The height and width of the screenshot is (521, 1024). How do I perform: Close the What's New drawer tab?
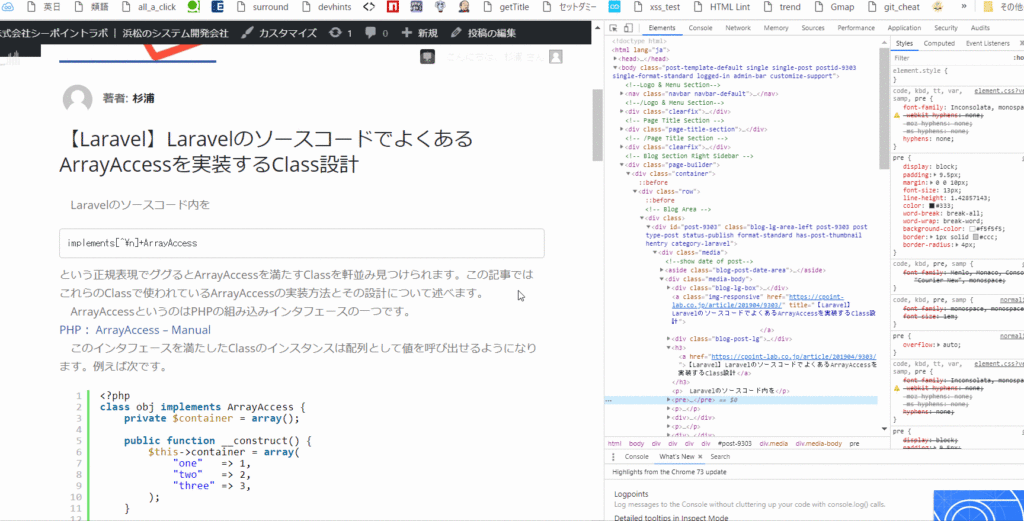[x=702, y=456]
